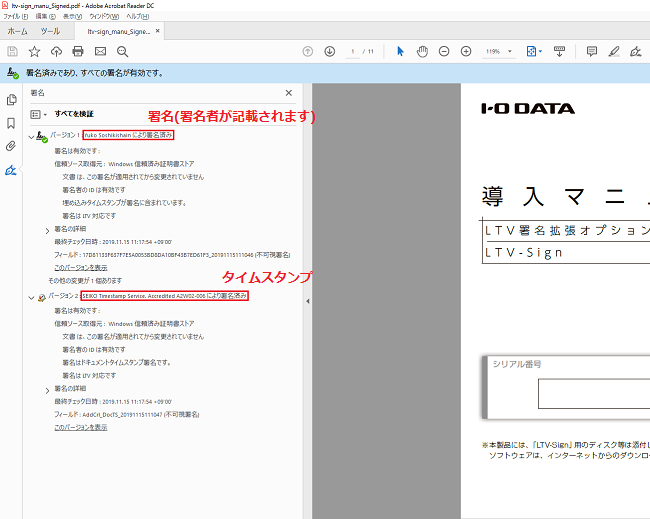The image size is (650, 519).
Task: Click the zoom out minus icon
Action: (x=444, y=51)
